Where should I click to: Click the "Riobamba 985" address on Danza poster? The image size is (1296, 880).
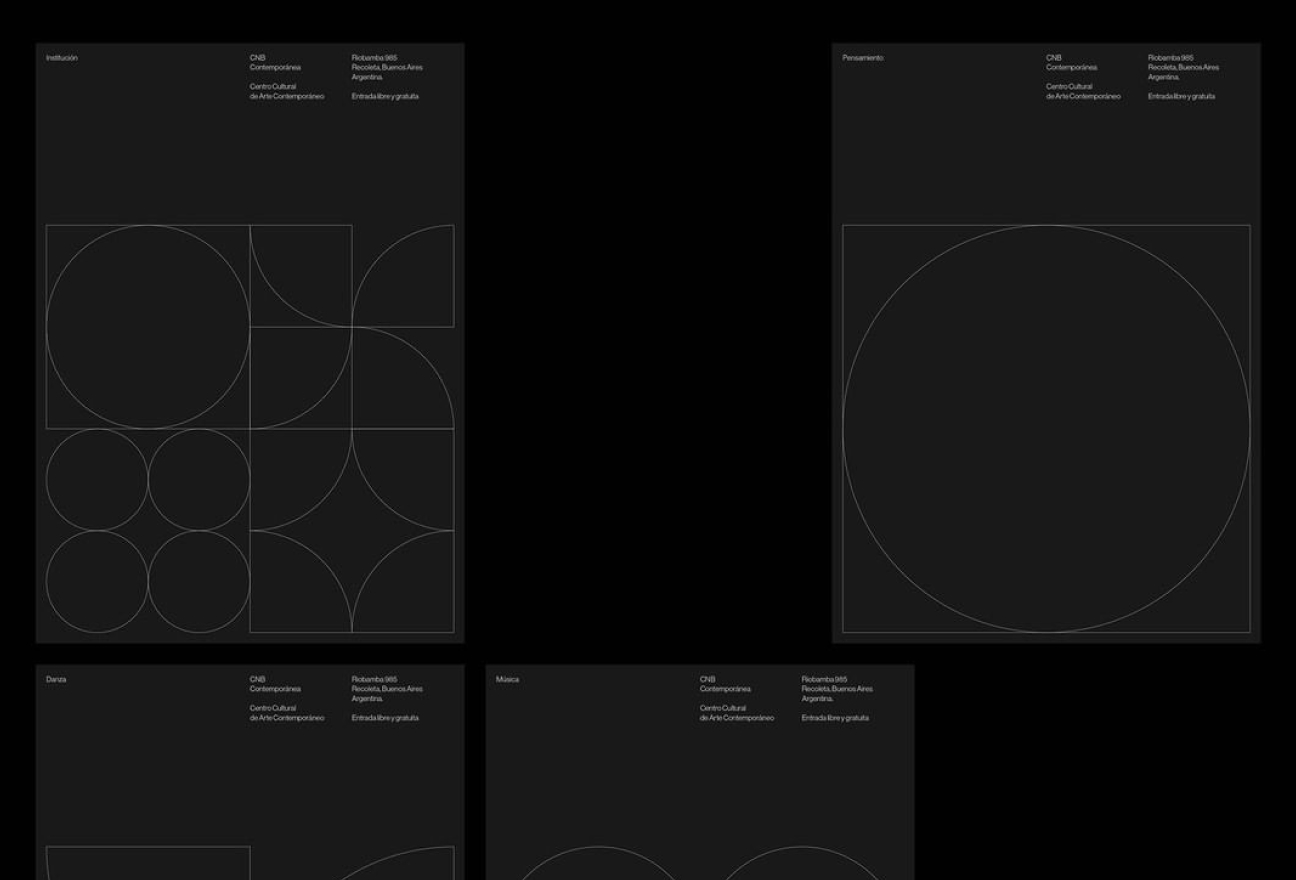pos(387,689)
